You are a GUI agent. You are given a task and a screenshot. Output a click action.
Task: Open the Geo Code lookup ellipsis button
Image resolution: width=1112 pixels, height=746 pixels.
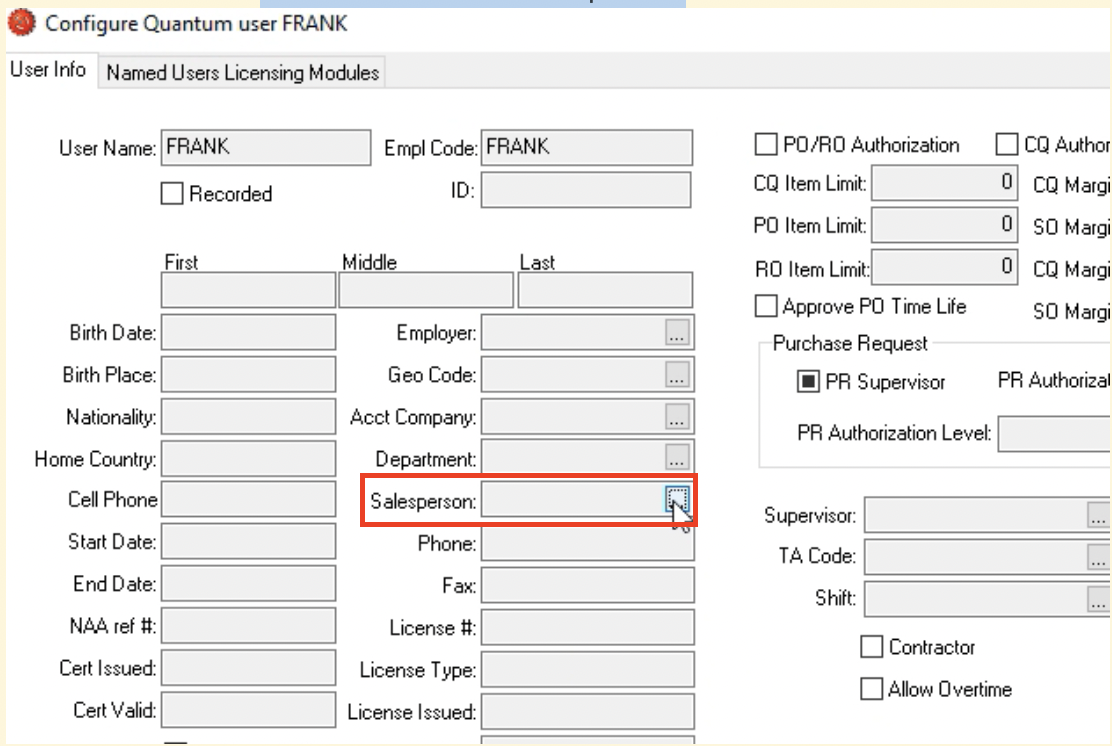pyautogui.click(x=677, y=374)
